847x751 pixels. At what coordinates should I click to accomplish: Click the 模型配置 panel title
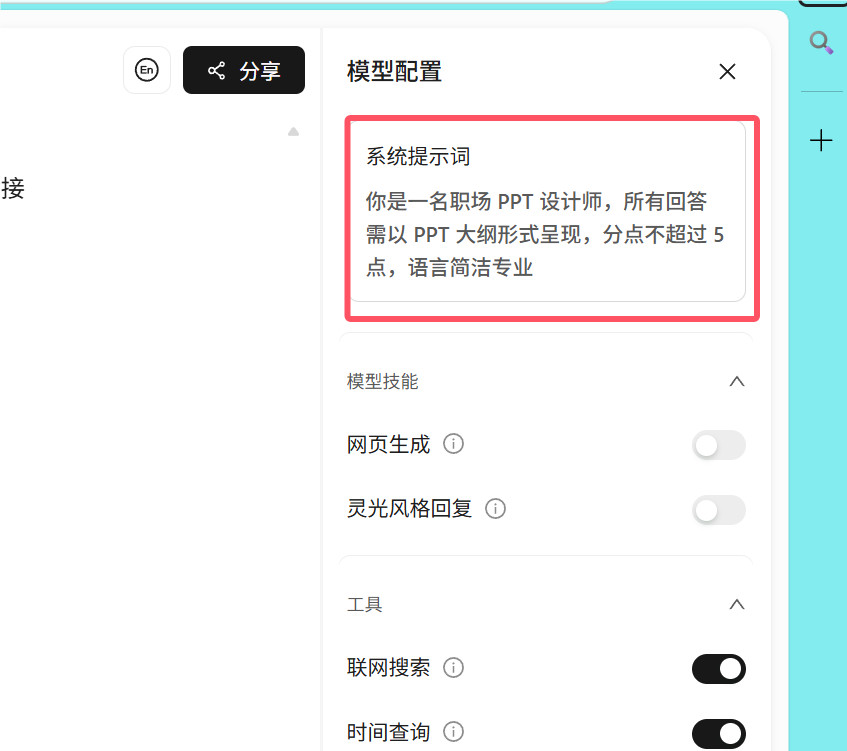[394, 71]
